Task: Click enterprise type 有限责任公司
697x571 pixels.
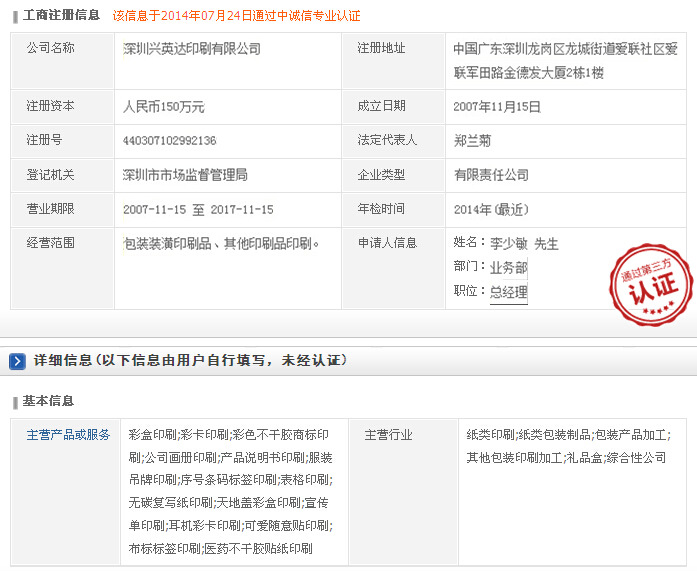Action: point(490,175)
